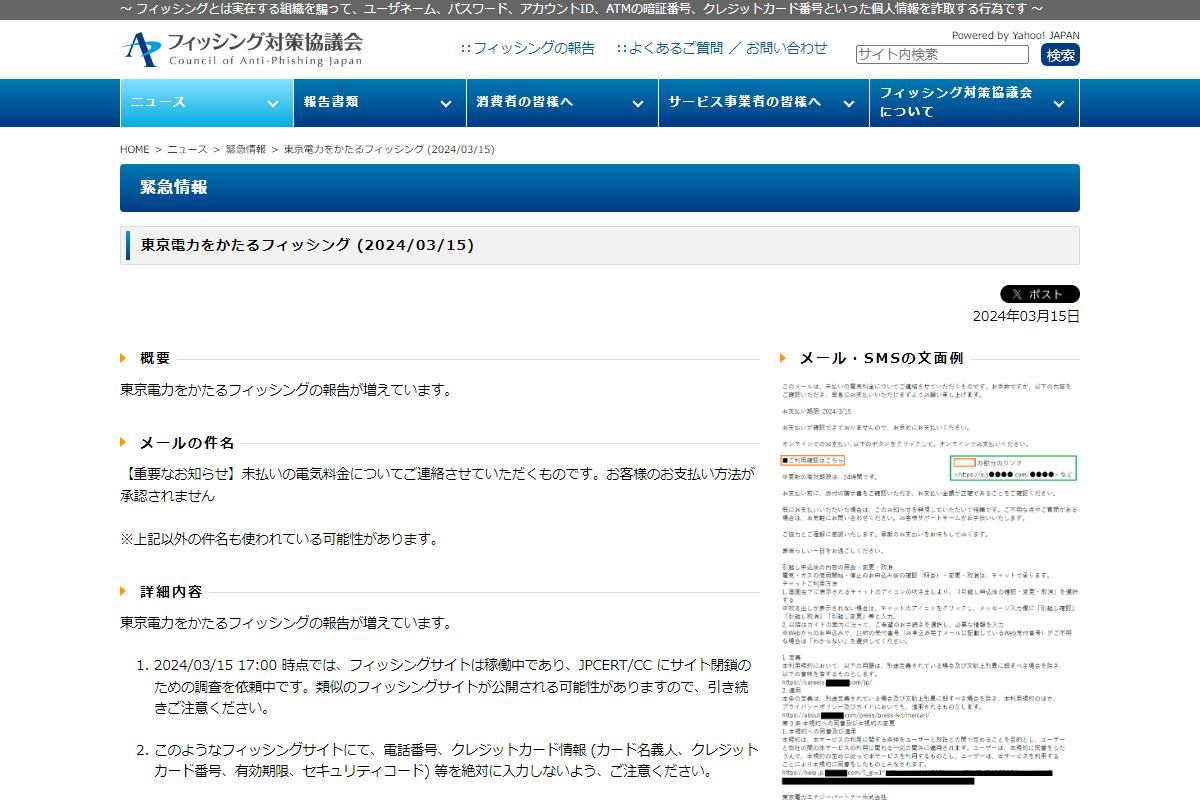Click the 緊急情報 blue banner heading

(x=600, y=188)
